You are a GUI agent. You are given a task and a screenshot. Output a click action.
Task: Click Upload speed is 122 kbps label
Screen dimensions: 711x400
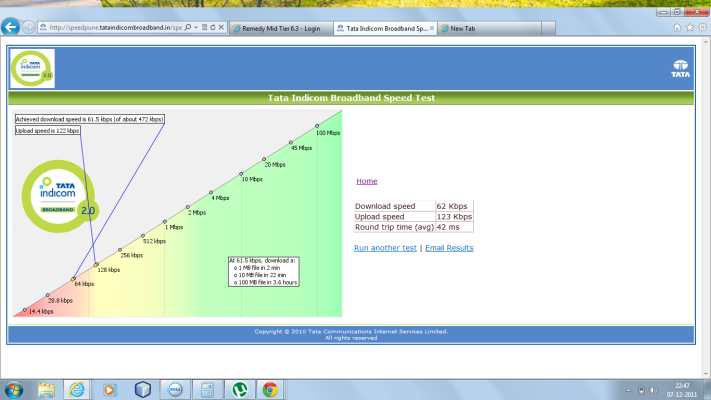48,131
